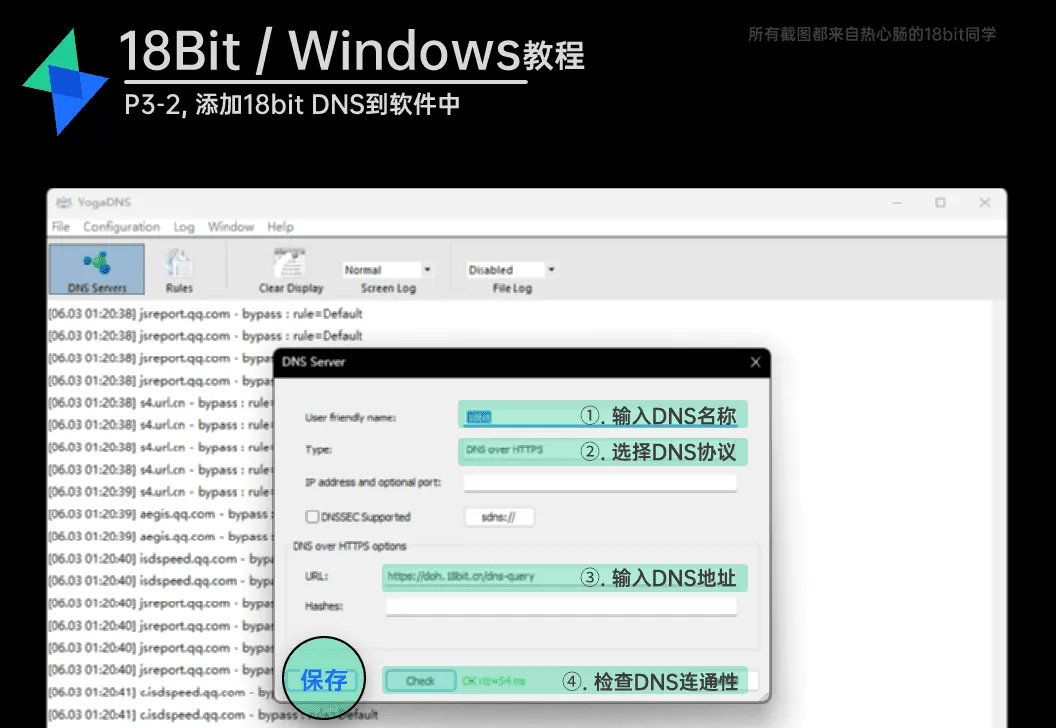This screenshot has width=1056, height=728.
Task: Open the Type dropdown showing DNS over HTTPS
Action: 603,451
